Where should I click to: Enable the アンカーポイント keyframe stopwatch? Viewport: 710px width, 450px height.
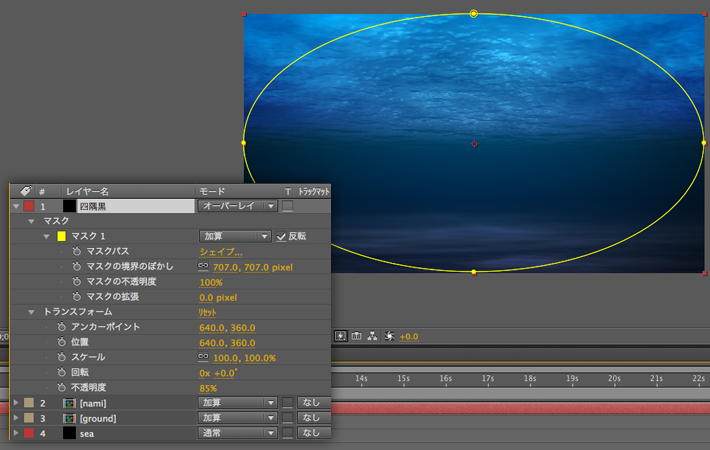point(62,327)
